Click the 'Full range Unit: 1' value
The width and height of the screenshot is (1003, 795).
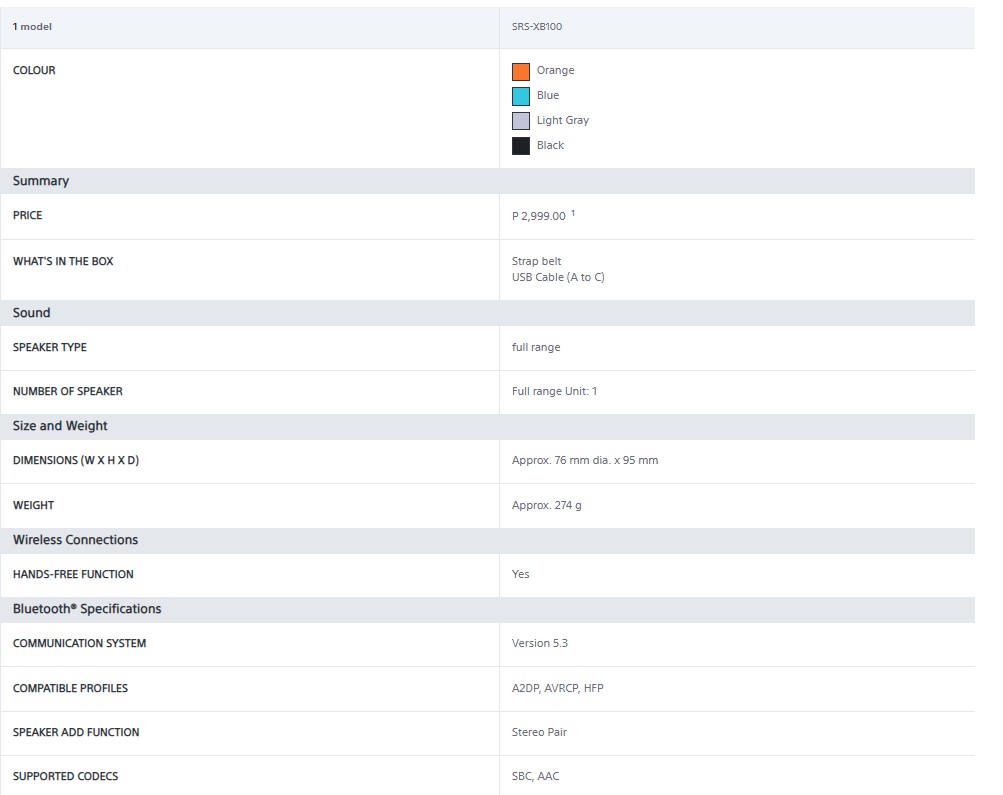554,391
